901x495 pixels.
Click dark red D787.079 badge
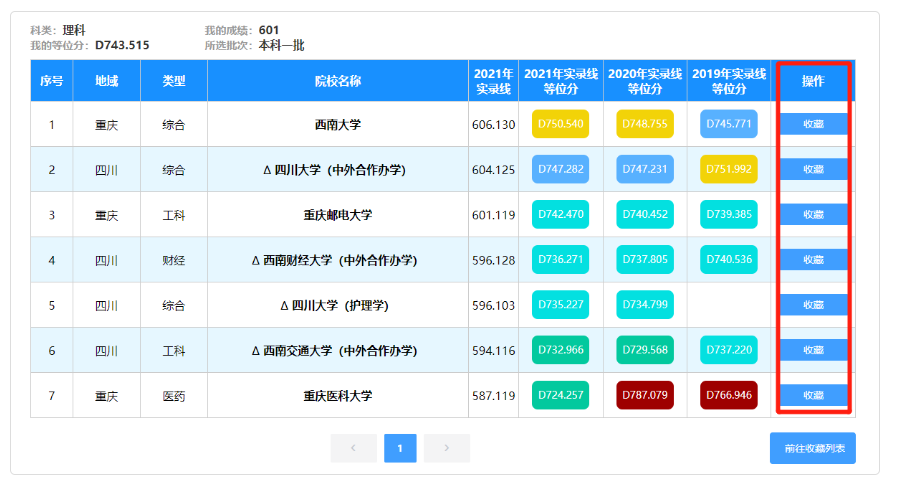coord(645,395)
